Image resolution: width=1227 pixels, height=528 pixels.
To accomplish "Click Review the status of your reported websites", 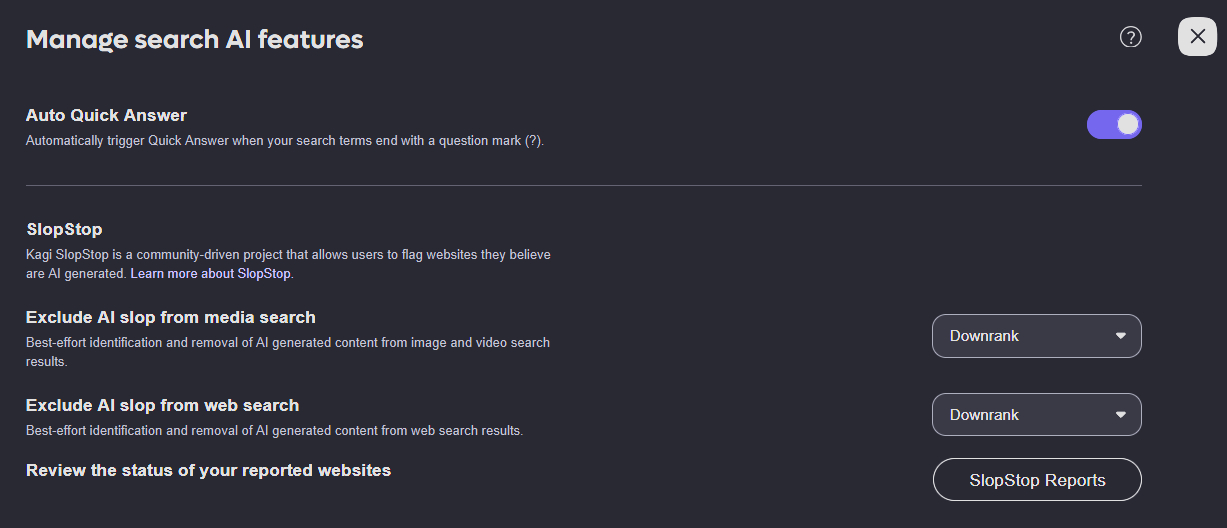I will 208,470.
